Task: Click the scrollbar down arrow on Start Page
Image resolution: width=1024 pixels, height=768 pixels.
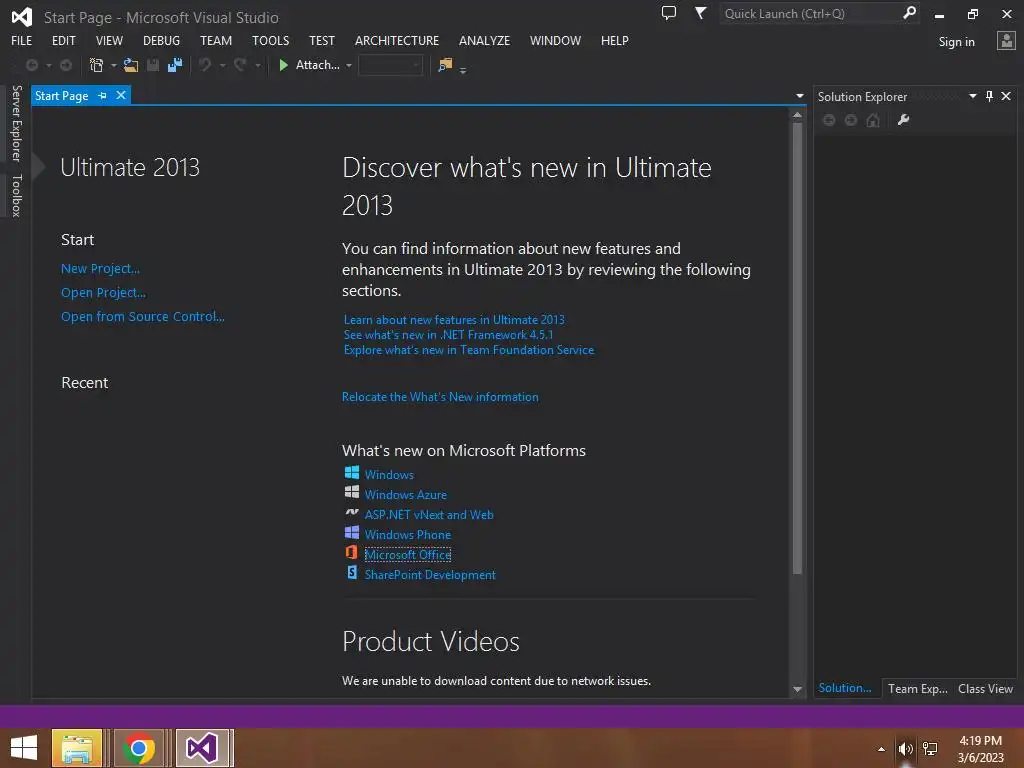Action: [797, 689]
